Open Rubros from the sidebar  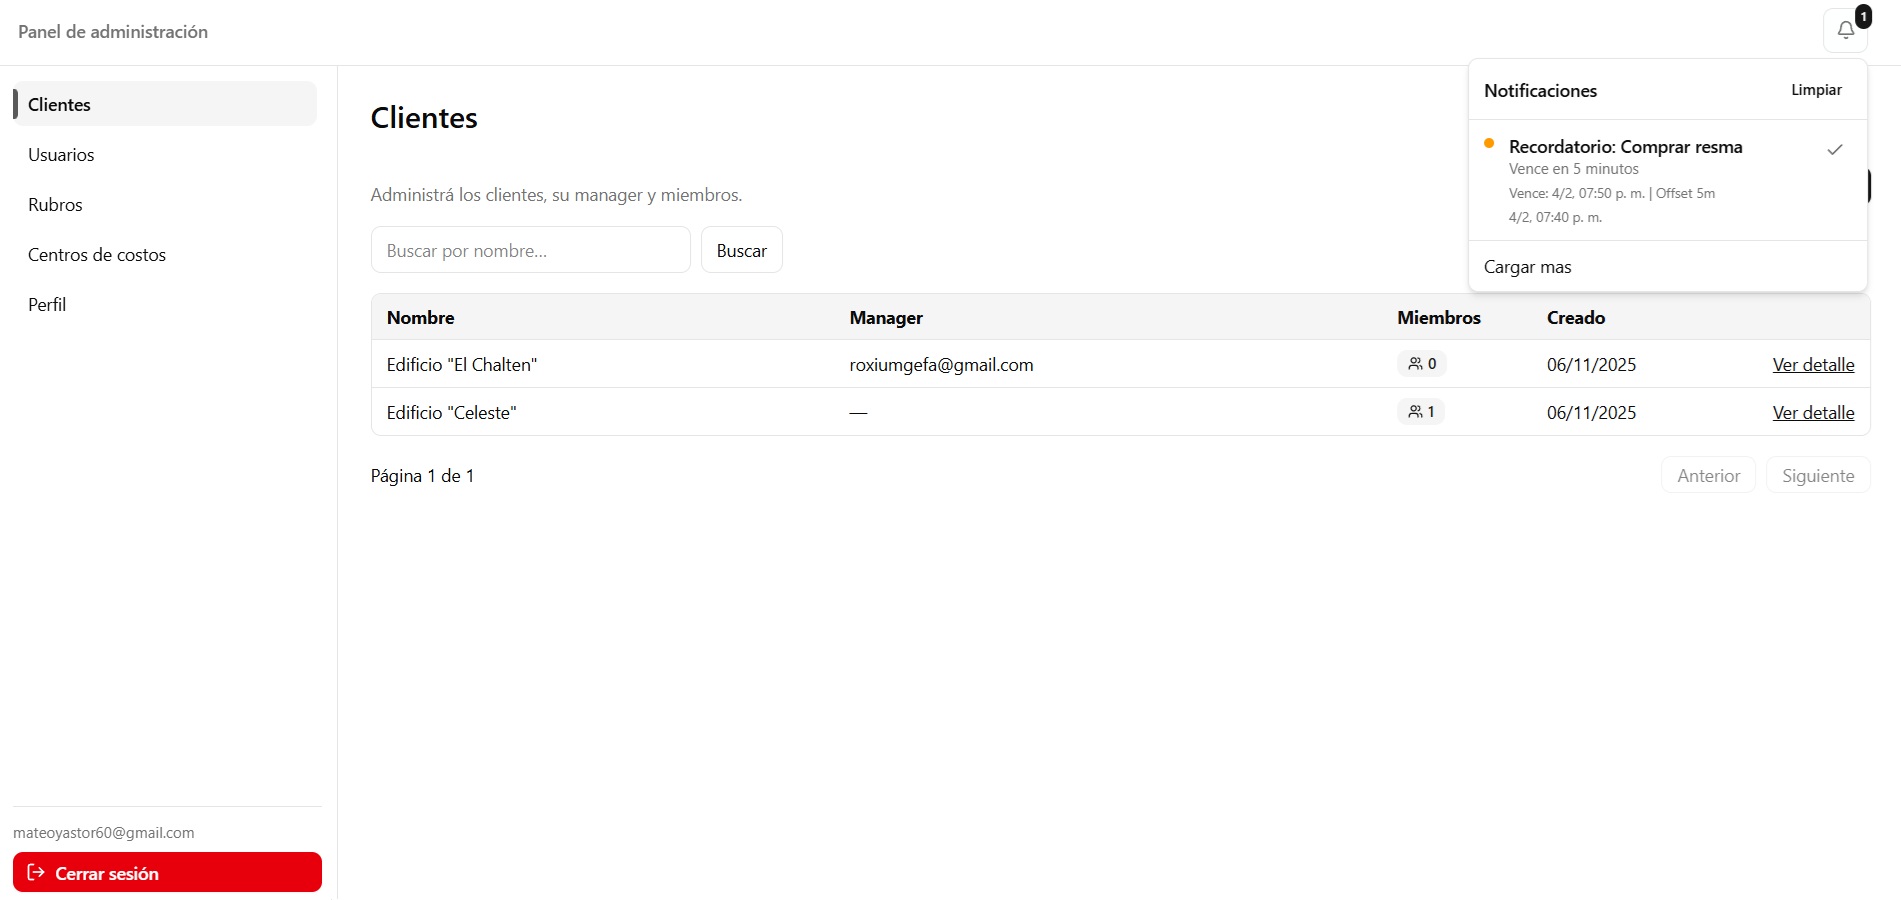[55, 205]
